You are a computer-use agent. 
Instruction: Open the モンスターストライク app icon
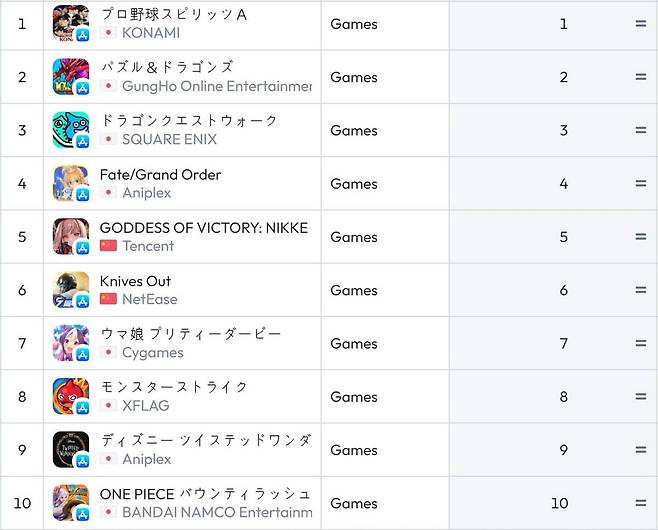pyautogui.click(x=70, y=396)
